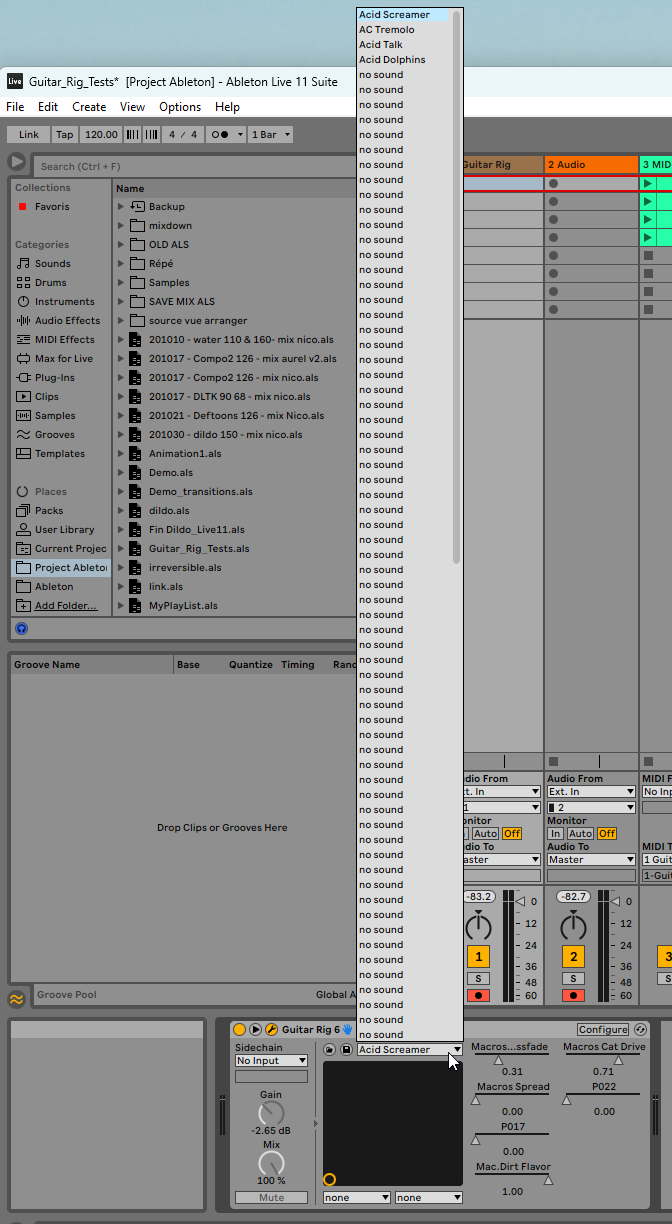This screenshot has height=1224, width=672.
Task: Open the Instruments category
Action: tap(64, 302)
